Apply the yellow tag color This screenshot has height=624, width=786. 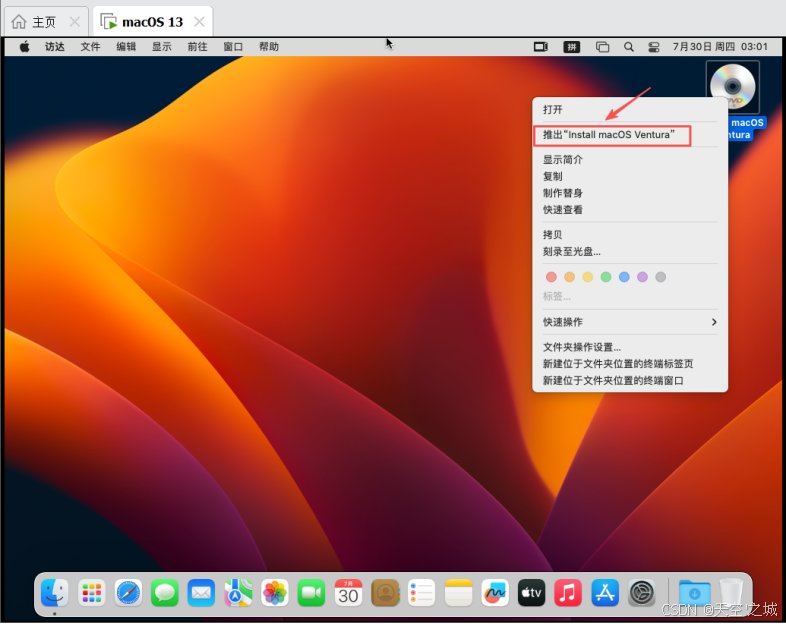[587, 277]
